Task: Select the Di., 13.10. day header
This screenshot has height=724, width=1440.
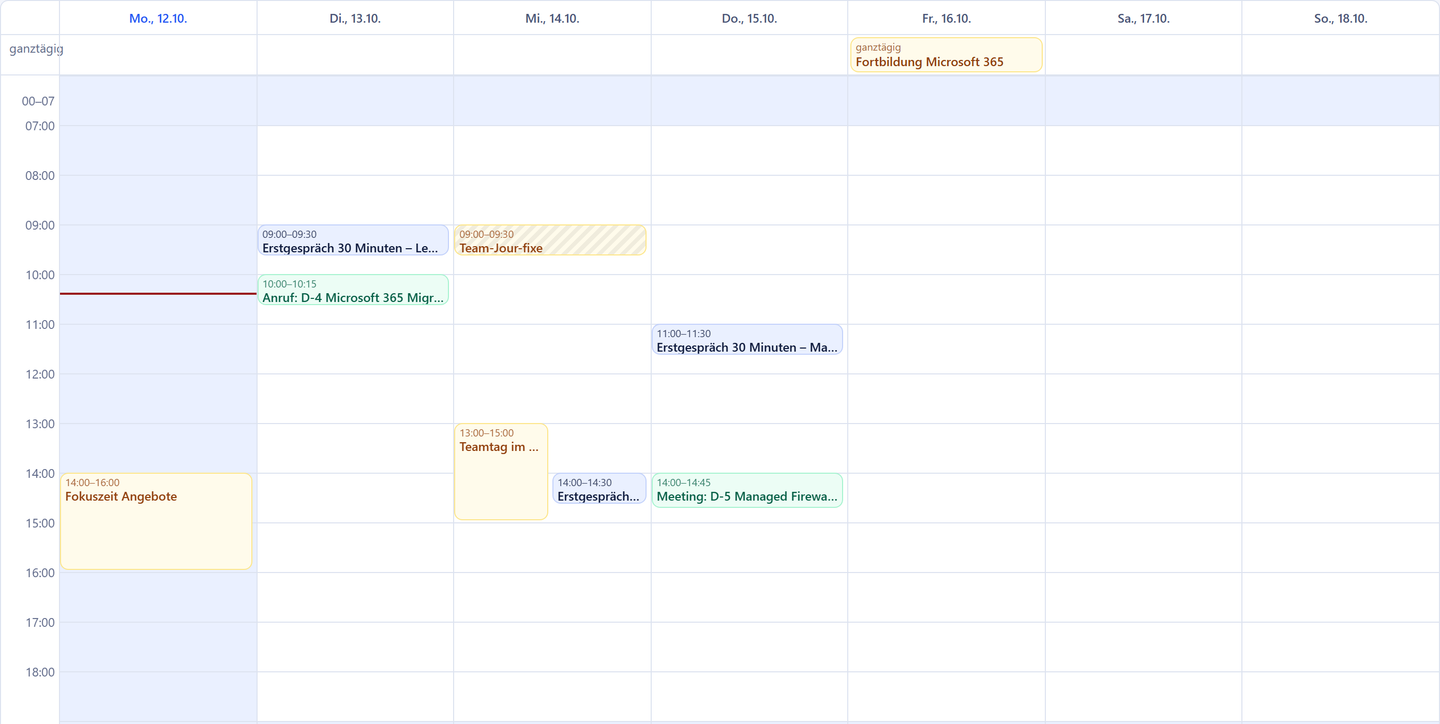Action: click(x=355, y=18)
